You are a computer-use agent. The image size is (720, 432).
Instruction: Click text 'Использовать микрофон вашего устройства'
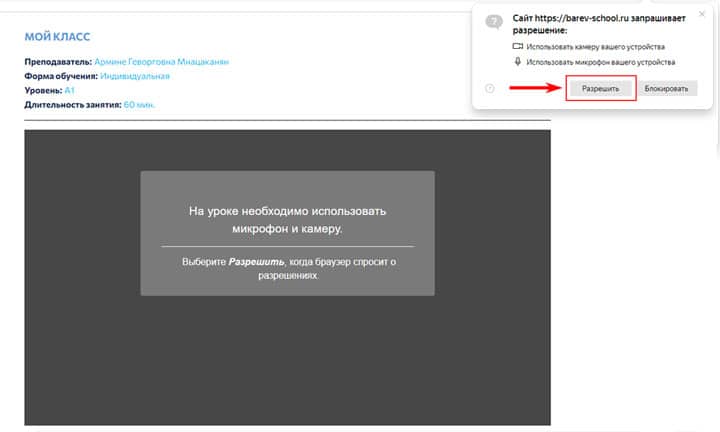[x=601, y=62]
